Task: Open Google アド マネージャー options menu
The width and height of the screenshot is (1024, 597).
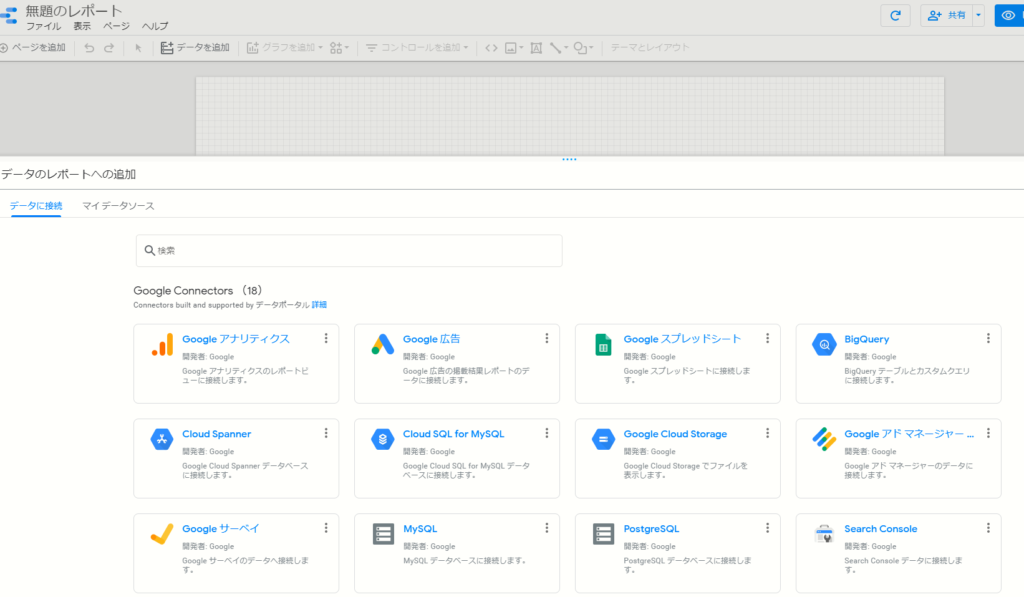Action: [x=988, y=433]
